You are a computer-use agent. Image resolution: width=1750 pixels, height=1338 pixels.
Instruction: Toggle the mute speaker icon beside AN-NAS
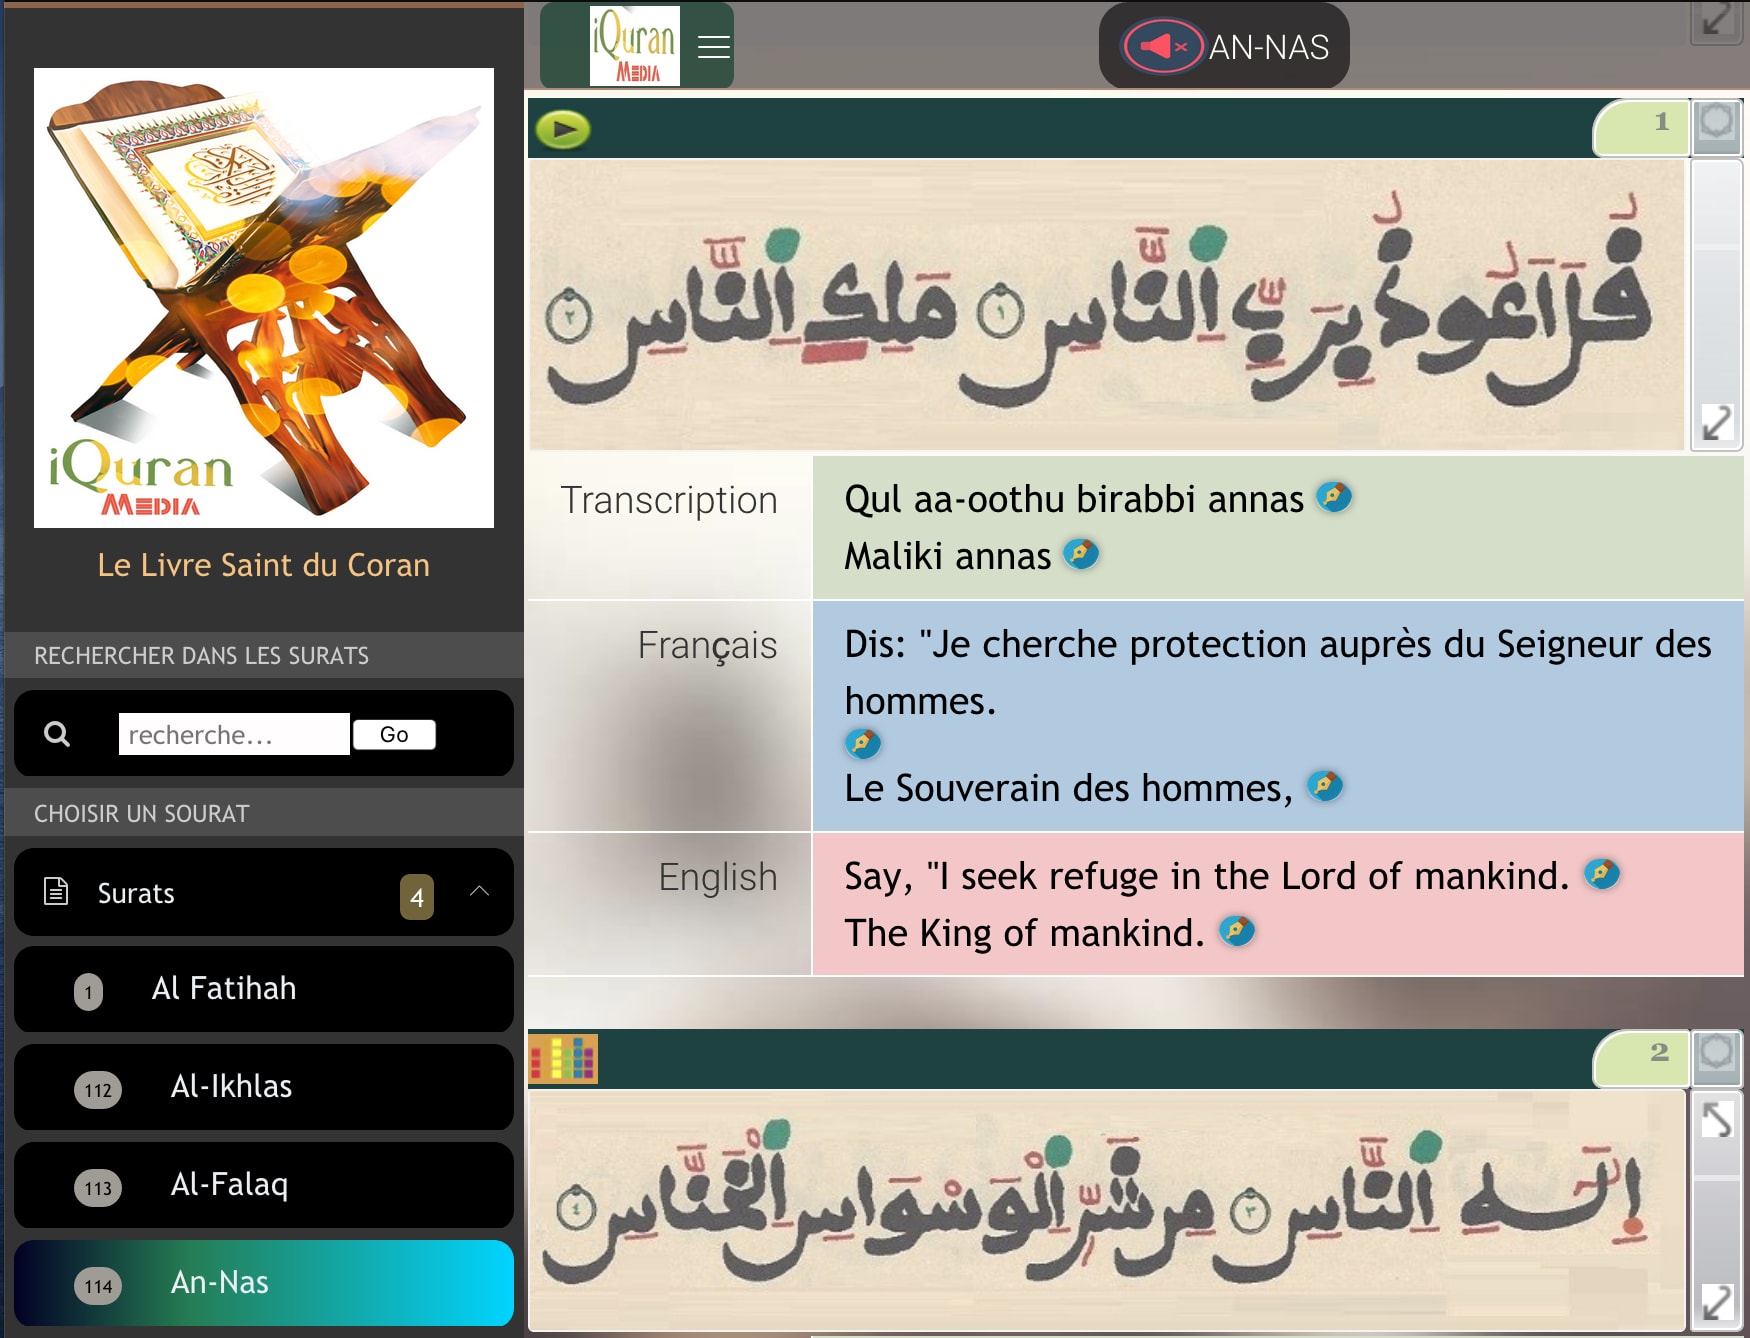[x=1162, y=47]
